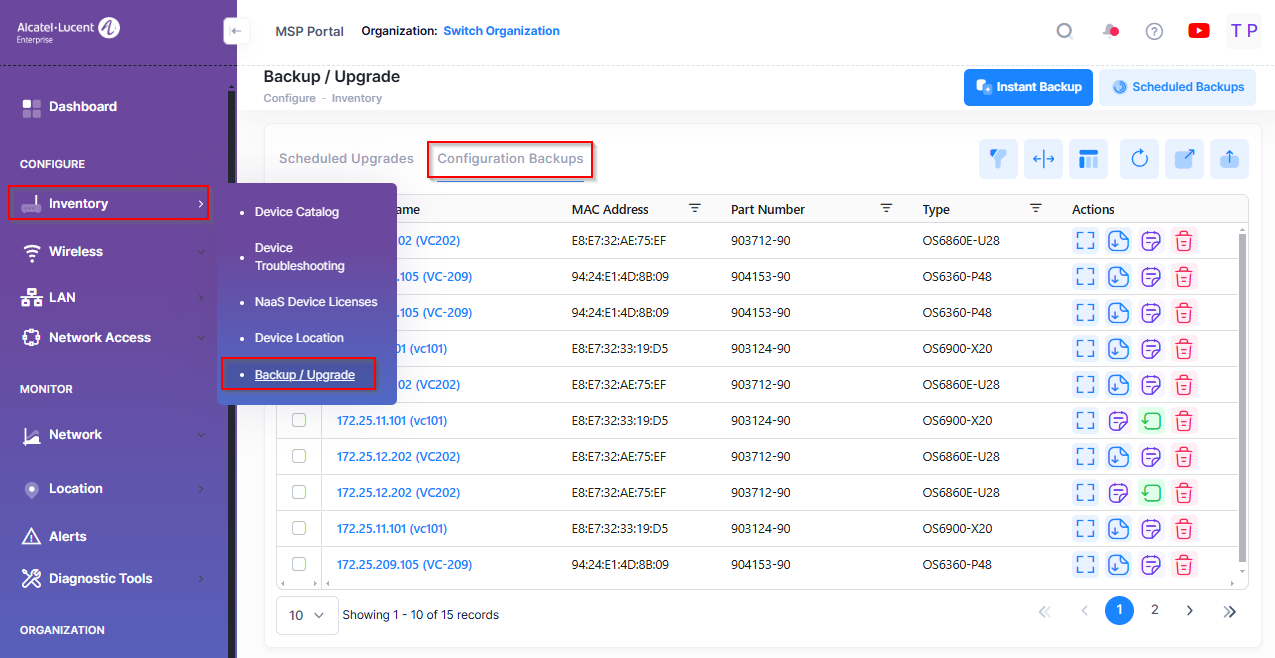Tick checkbox of vc101 row with green restore icon
This screenshot has height=658, width=1275.
point(299,420)
